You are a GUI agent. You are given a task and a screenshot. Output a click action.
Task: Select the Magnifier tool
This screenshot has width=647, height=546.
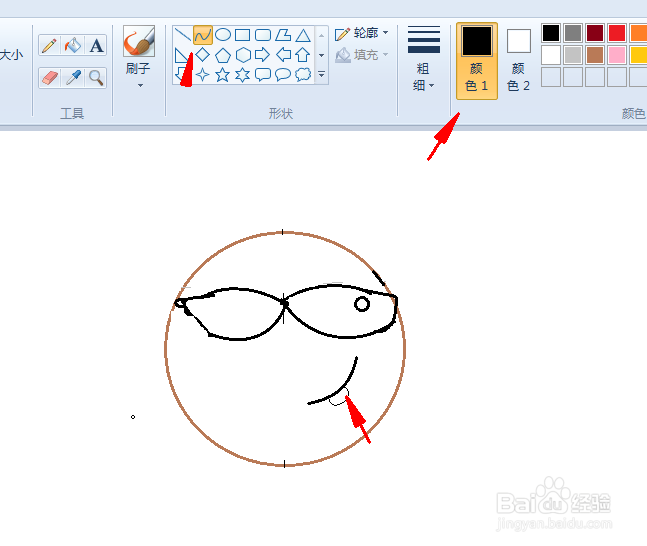[x=96, y=78]
